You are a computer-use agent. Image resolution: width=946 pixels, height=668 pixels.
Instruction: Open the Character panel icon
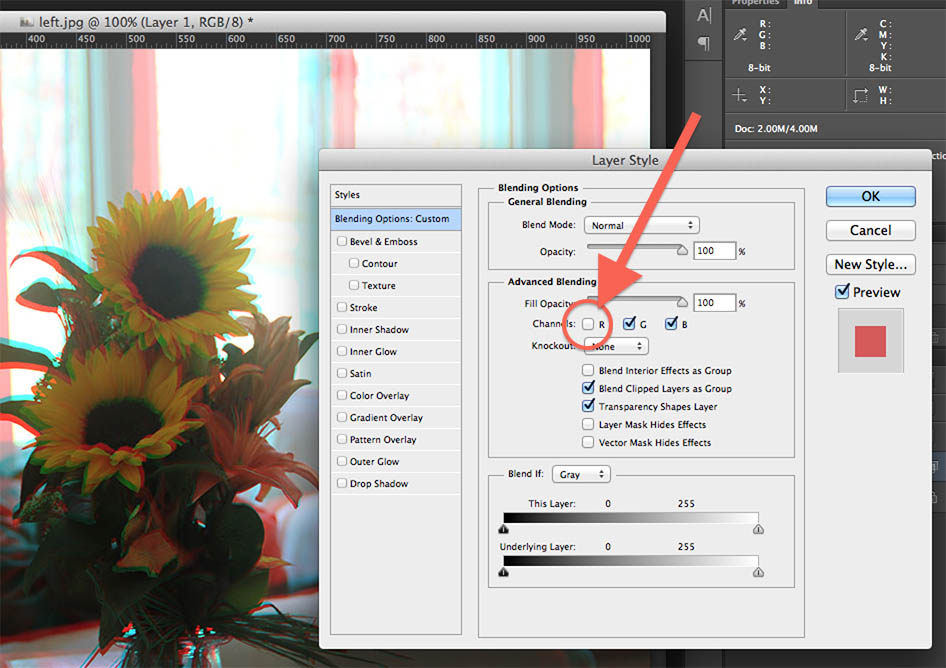(x=703, y=15)
